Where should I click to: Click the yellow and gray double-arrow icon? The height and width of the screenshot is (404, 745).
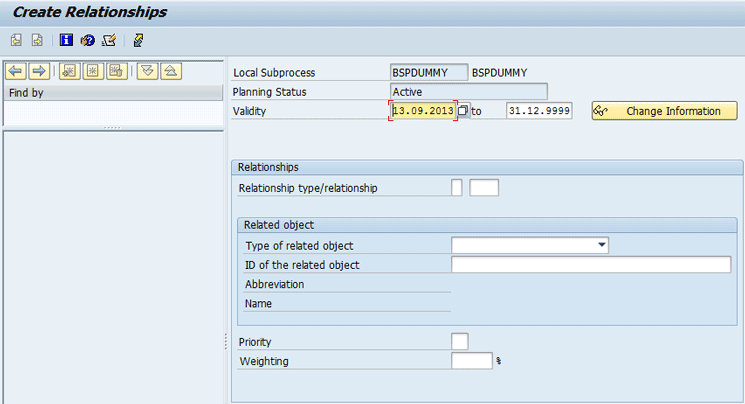138,40
